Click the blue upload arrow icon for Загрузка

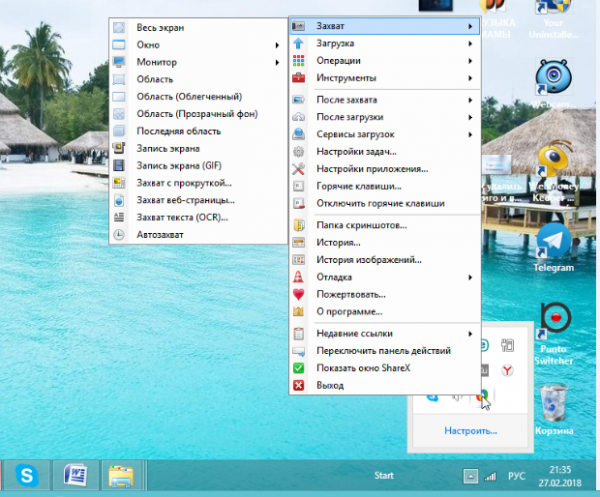click(x=298, y=43)
